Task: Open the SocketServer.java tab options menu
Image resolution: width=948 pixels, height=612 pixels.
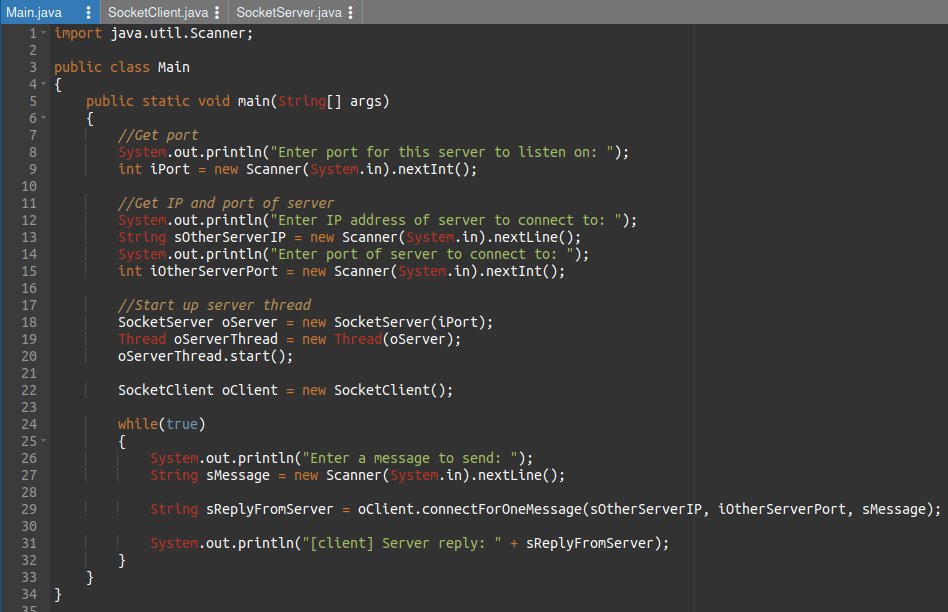Action: (x=351, y=12)
